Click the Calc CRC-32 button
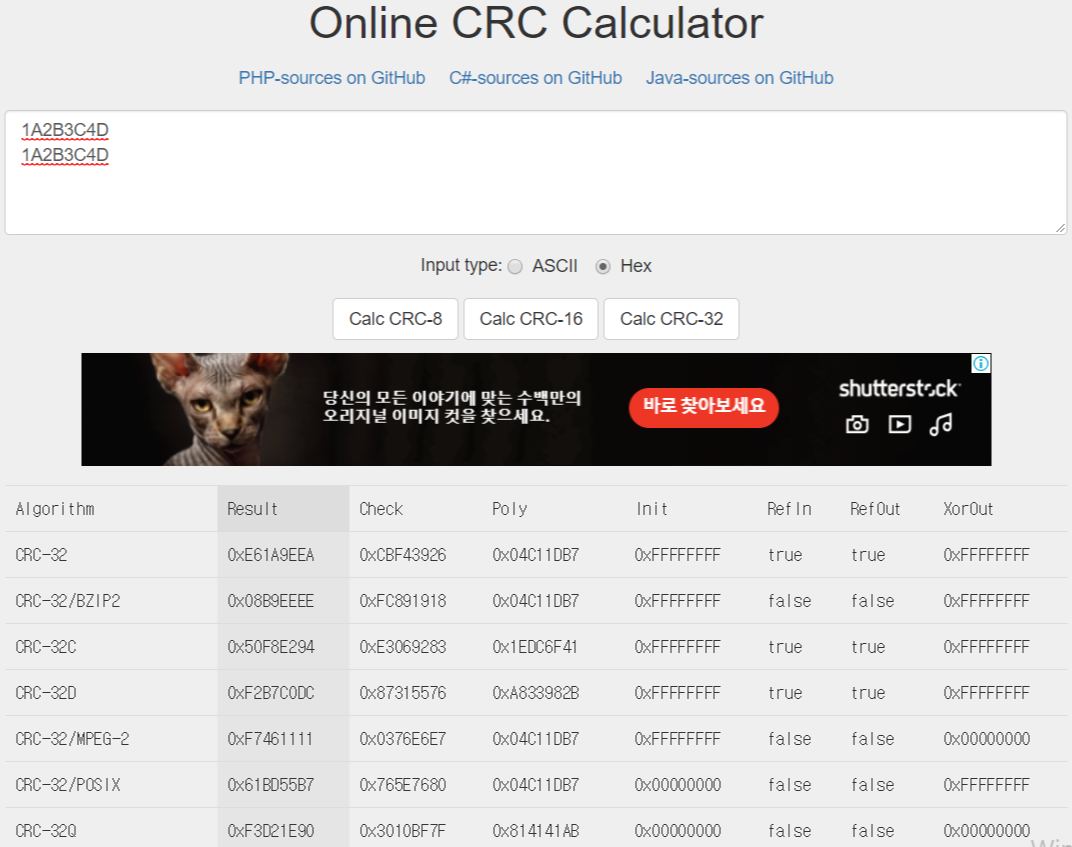The image size is (1072, 847). (671, 319)
